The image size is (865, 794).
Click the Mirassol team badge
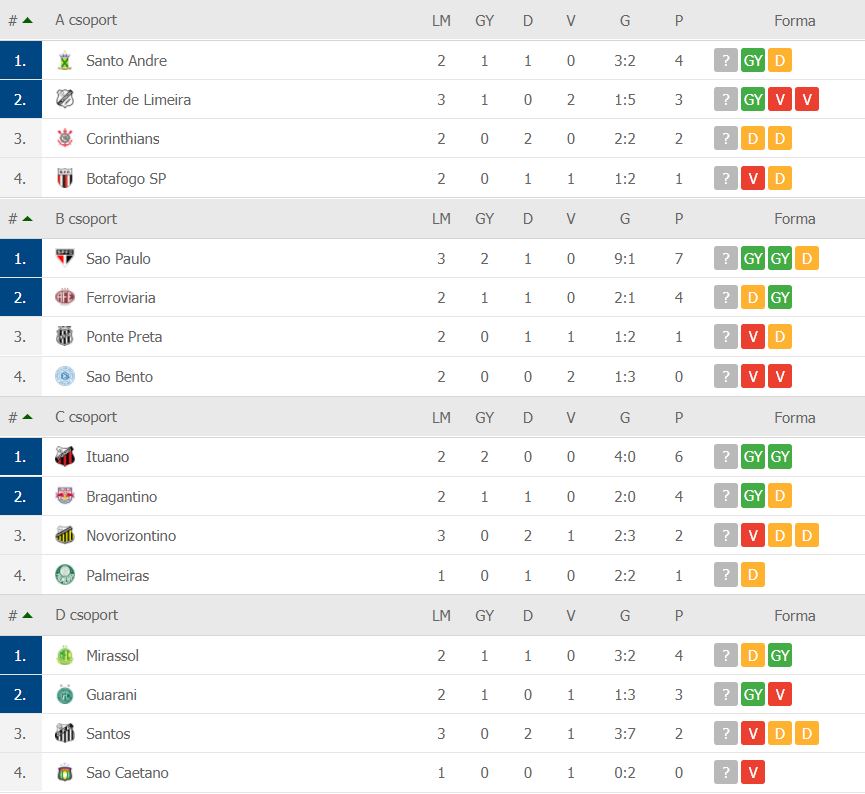point(65,656)
